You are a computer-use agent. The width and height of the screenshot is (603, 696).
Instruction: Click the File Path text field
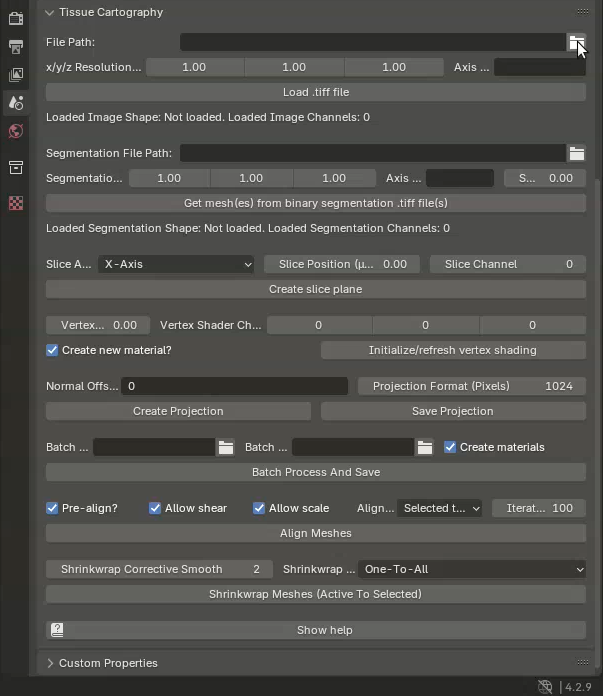372,42
